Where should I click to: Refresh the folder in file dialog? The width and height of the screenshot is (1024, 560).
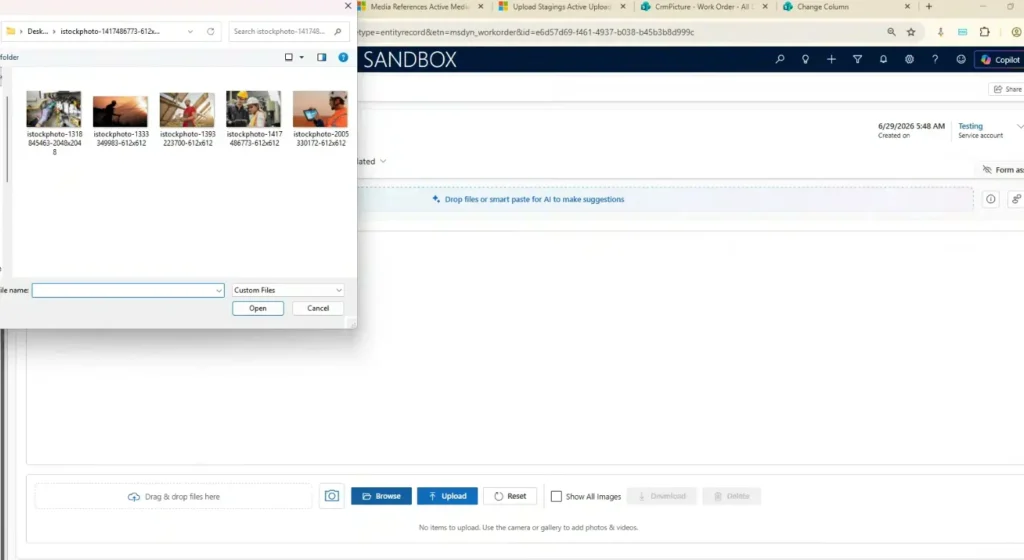point(210,31)
